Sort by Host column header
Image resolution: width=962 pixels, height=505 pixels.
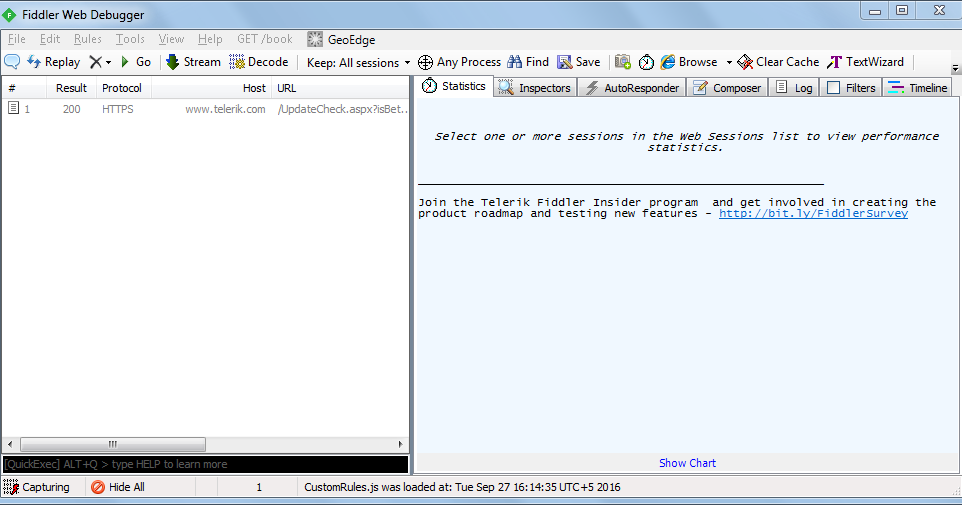(211, 88)
